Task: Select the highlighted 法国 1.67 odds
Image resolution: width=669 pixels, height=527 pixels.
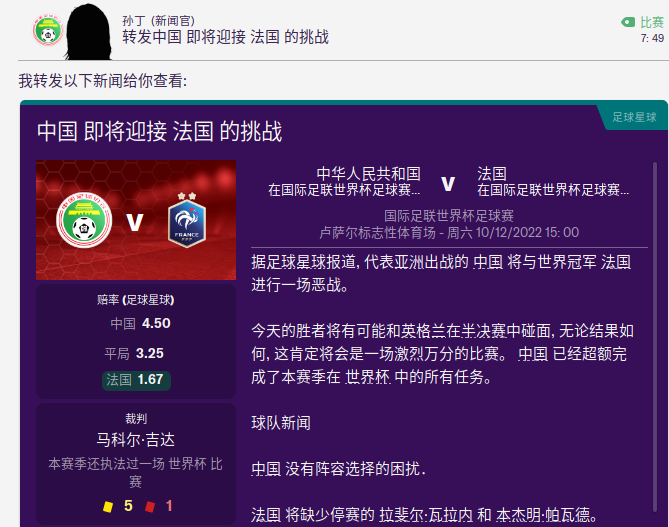Action: tap(136, 380)
